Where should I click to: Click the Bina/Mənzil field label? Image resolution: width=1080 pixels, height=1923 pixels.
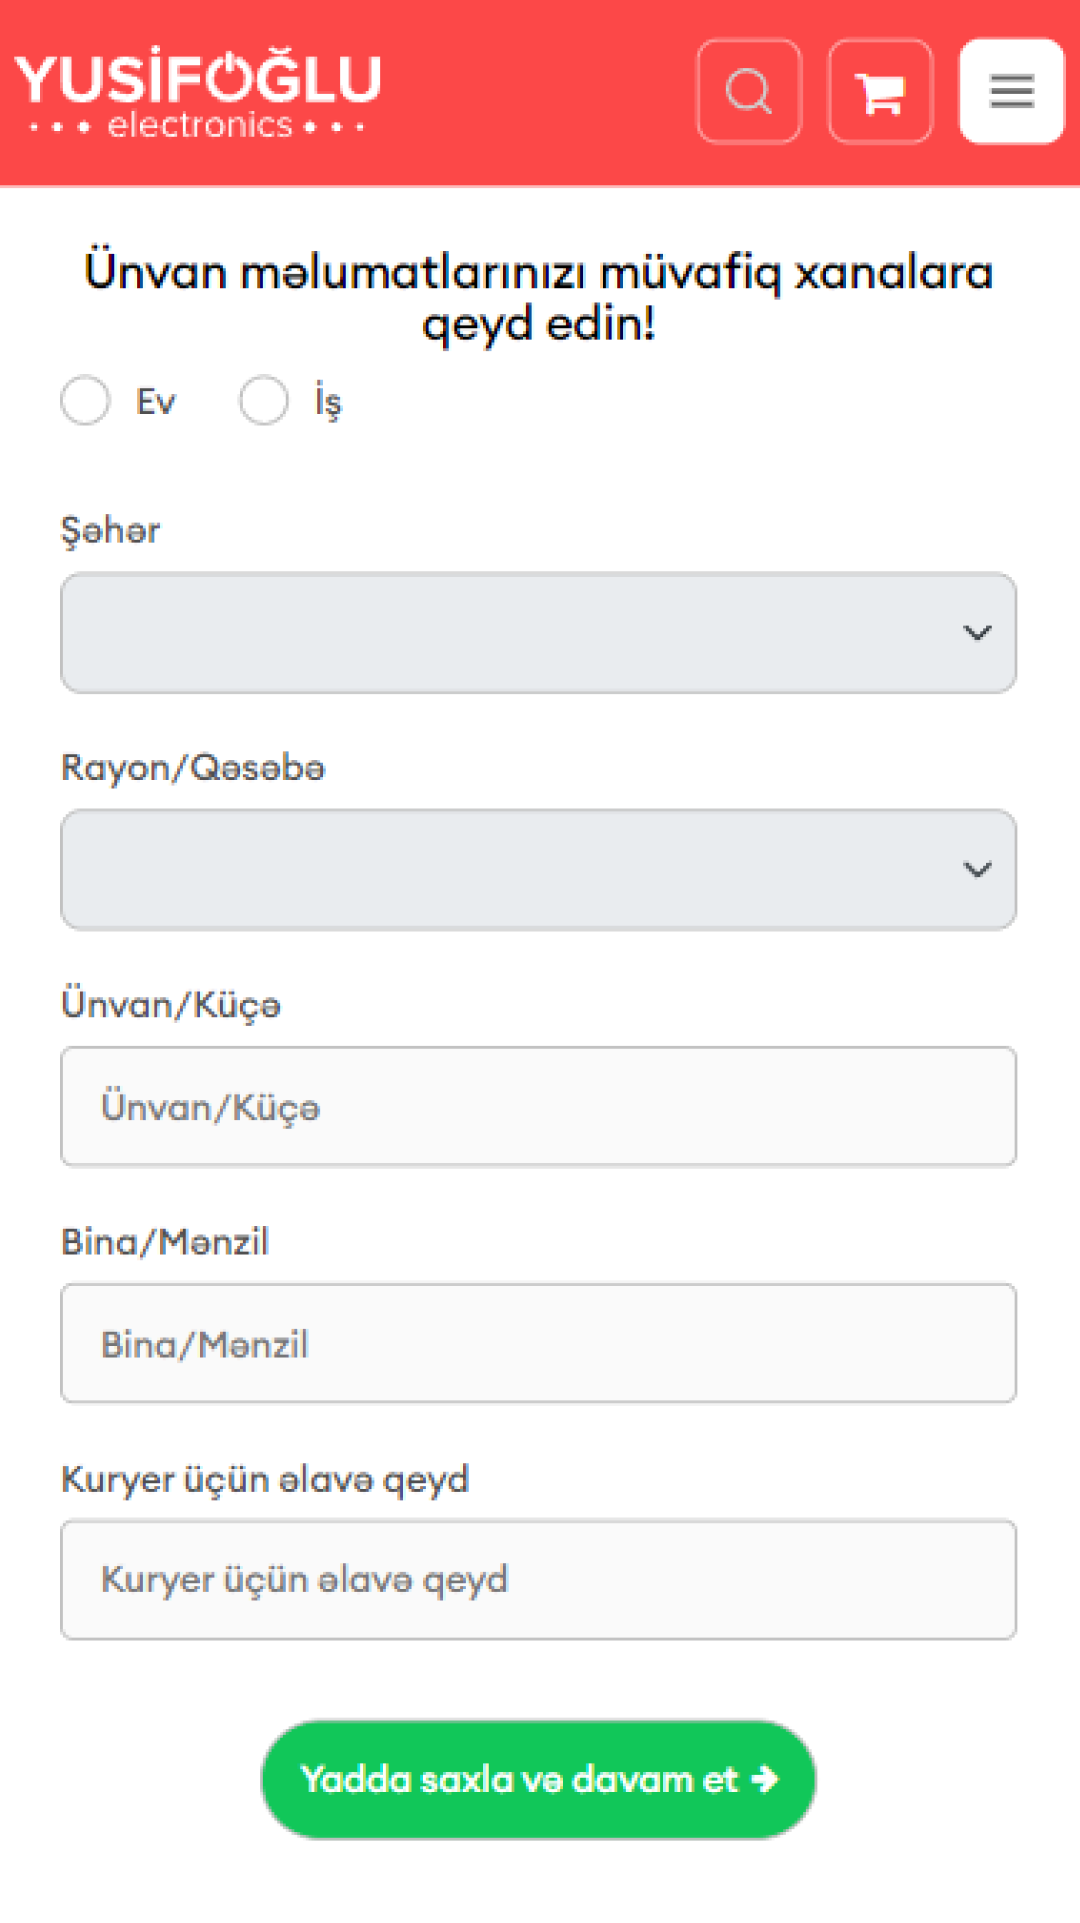[165, 1242]
